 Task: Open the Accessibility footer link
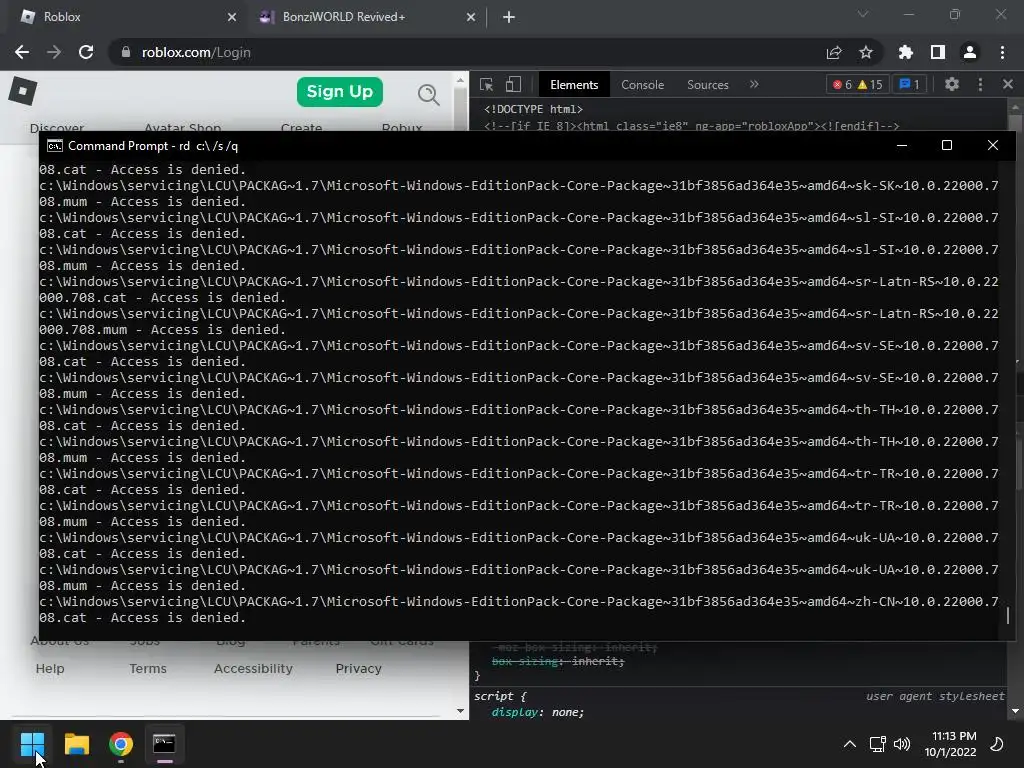(x=253, y=669)
